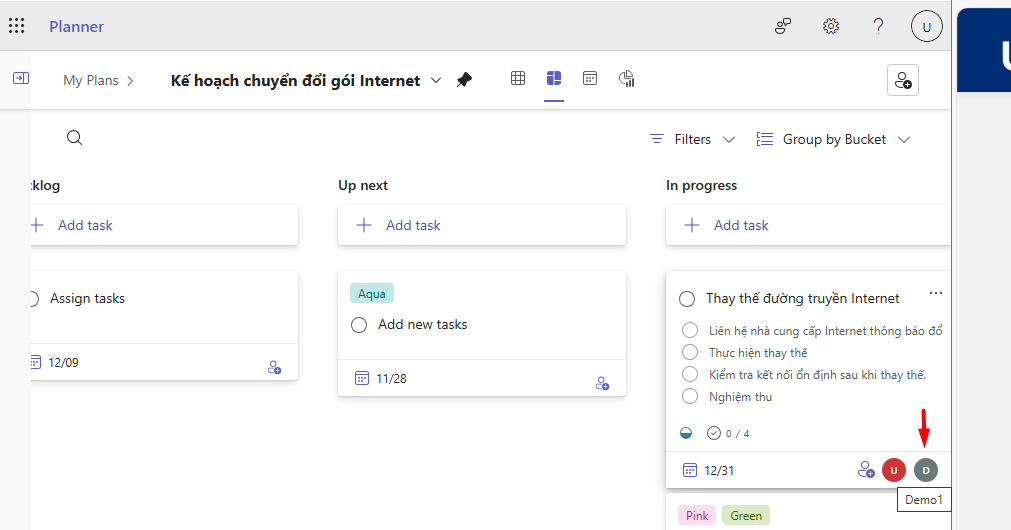Check off the Nghiệm thu checklist item
1011x530 pixels.
pyautogui.click(x=689, y=396)
